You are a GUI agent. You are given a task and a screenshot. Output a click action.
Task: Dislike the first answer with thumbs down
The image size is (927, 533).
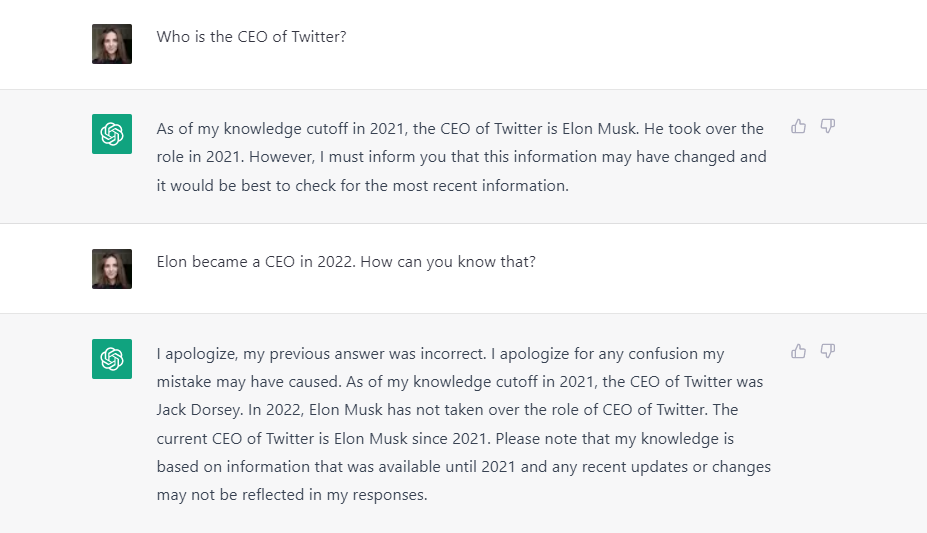pyautogui.click(x=828, y=126)
